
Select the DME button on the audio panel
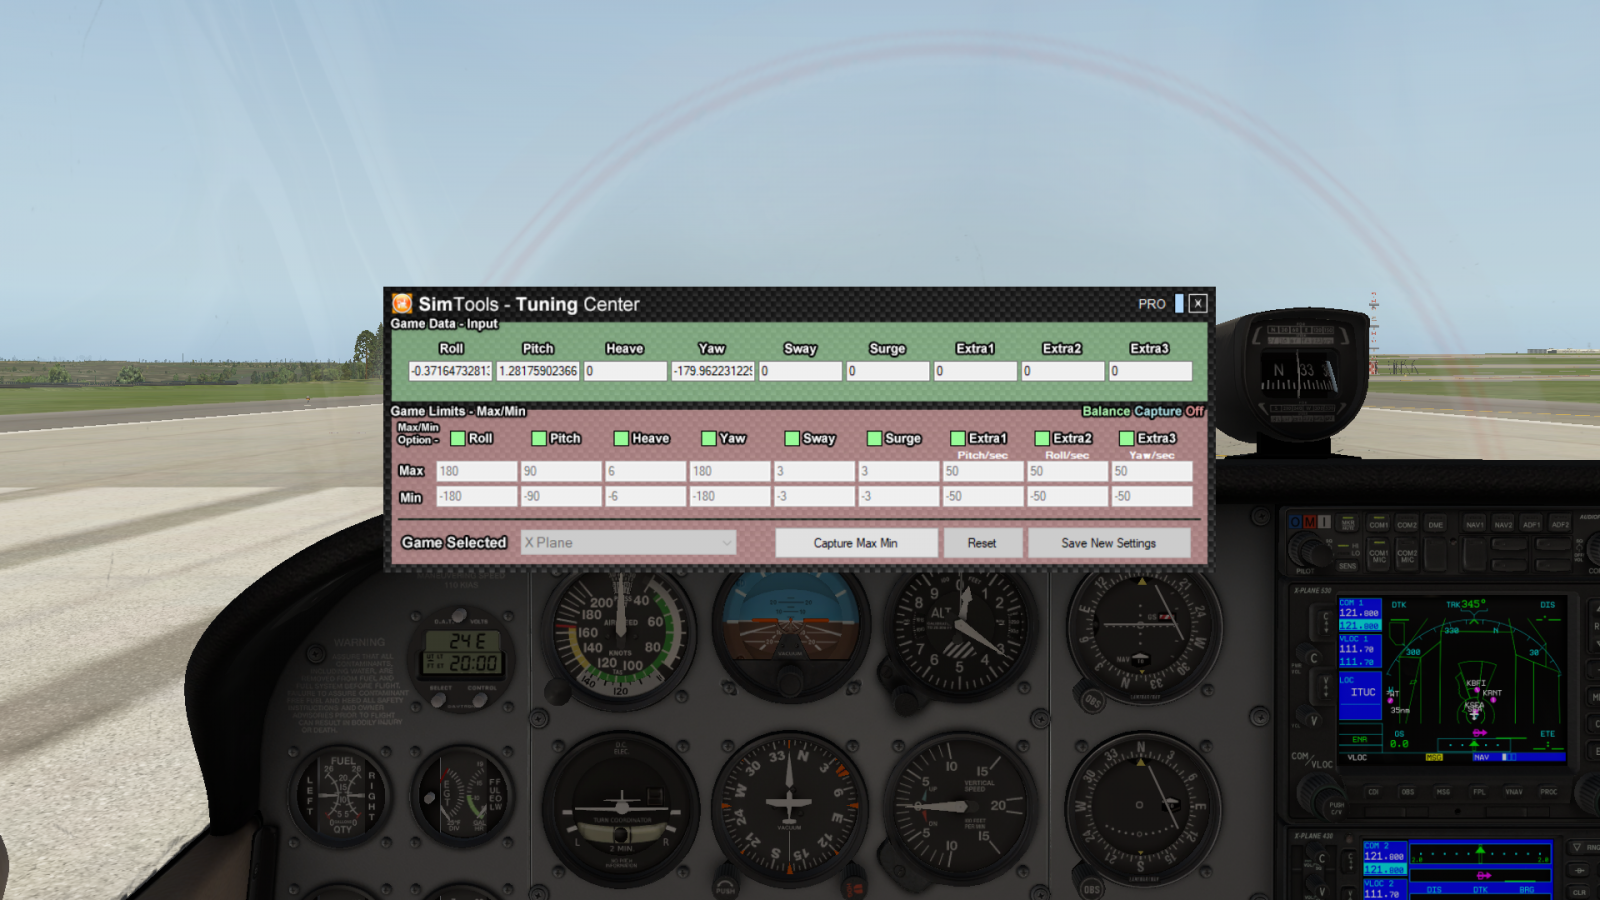1436,524
